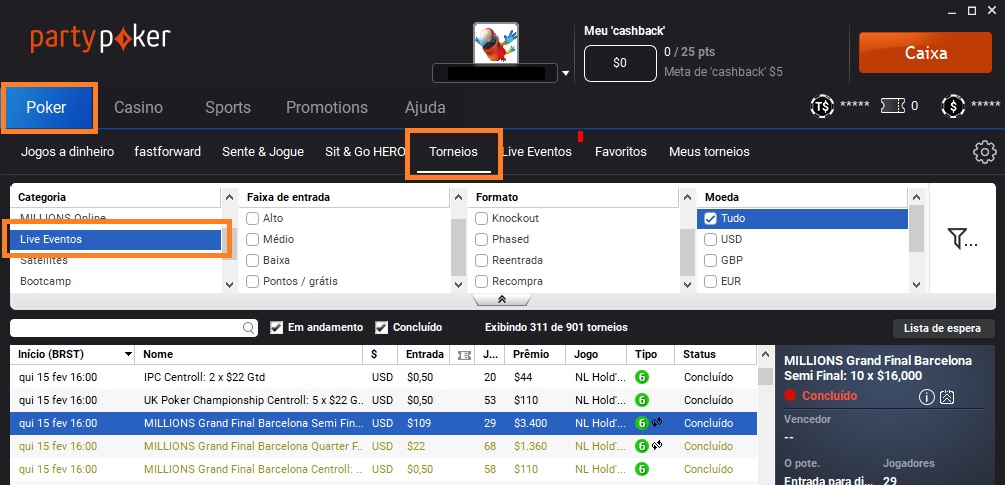This screenshot has width=1005, height=485.
Task: Switch to Sente & Jogue tab
Action: tap(263, 152)
